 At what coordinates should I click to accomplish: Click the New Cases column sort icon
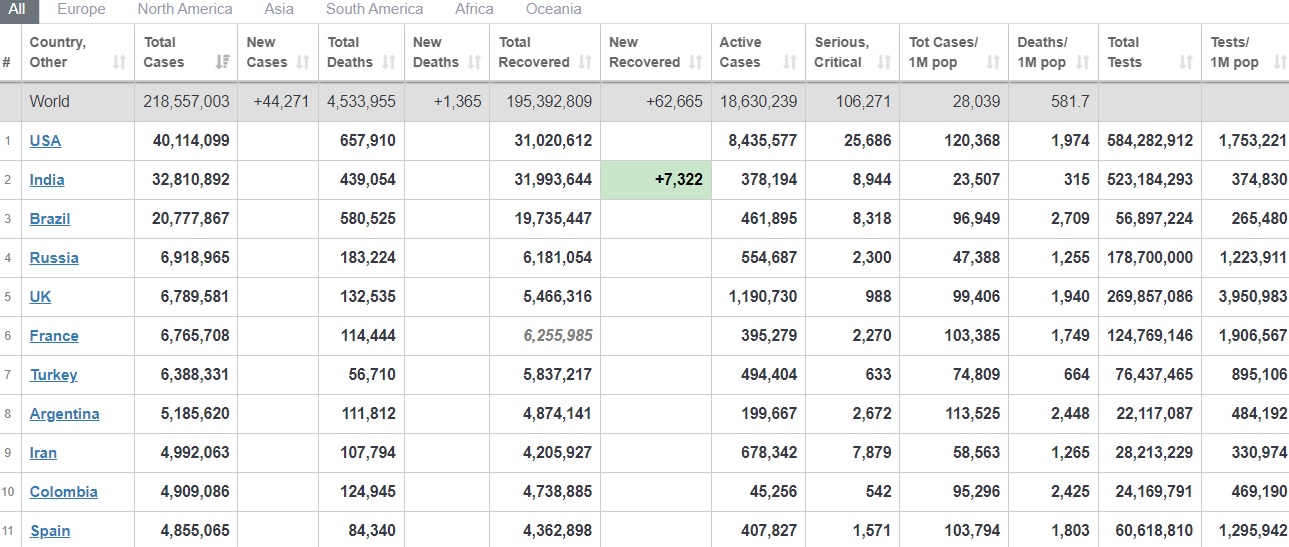coord(304,62)
